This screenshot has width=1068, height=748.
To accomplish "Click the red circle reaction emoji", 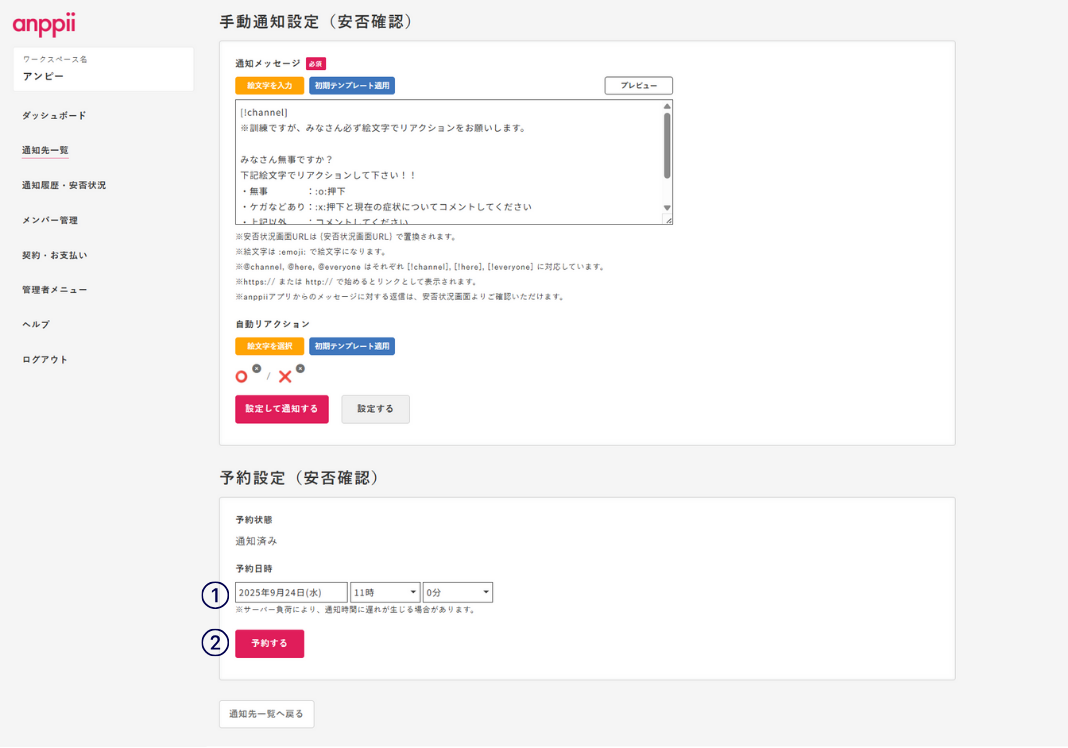I will (x=241, y=377).
